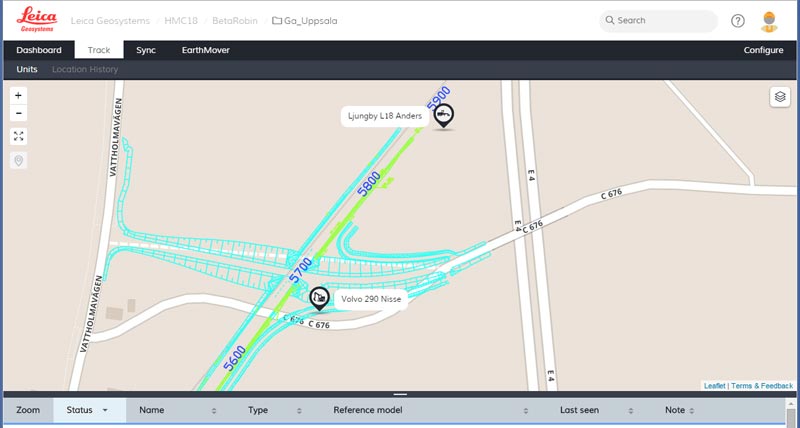Click the 5900 chainage label
Viewport: 800px width, 428px height.
[x=439, y=98]
